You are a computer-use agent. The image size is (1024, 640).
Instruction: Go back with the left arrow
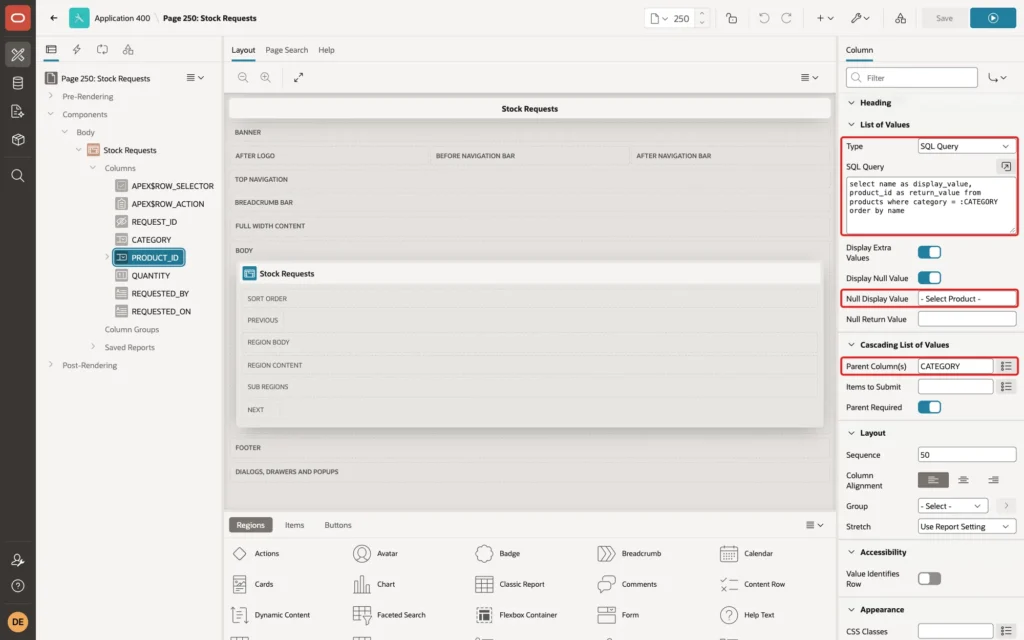click(x=54, y=18)
